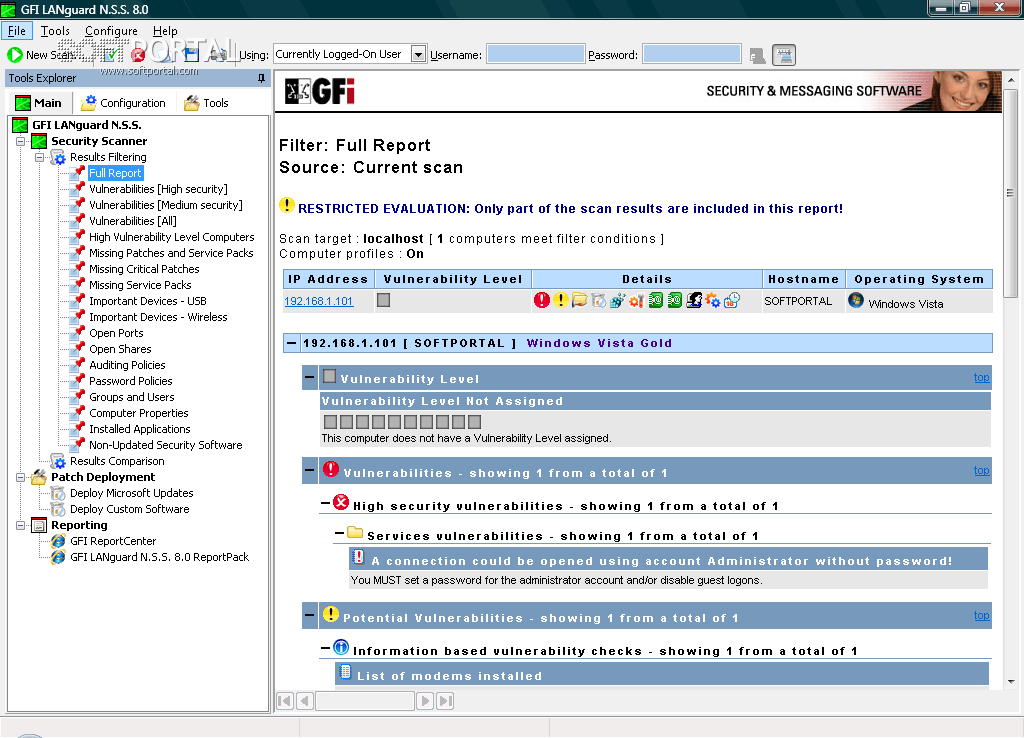Switch to the Main tab
The width and height of the screenshot is (1024, 738).
tap(39, 103)
